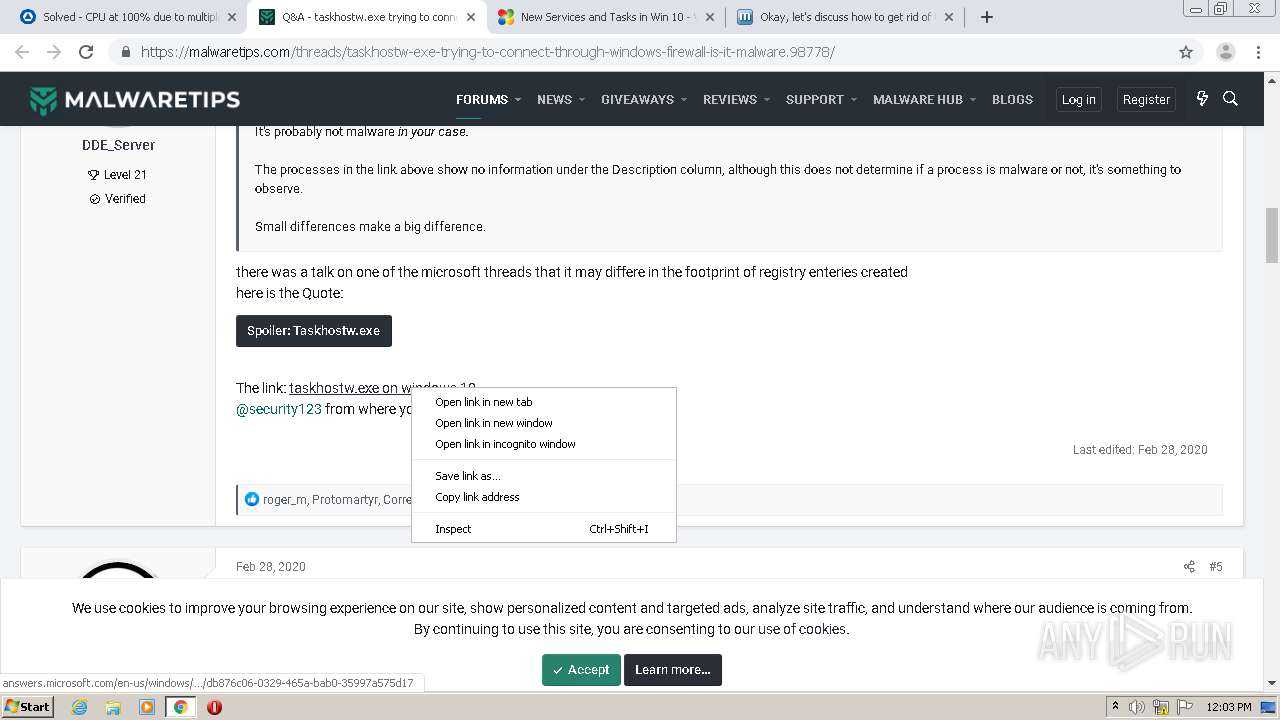Expand the SUPPORT dropdown arrow
Screen dimensions: 1280x720
(854, 100)
